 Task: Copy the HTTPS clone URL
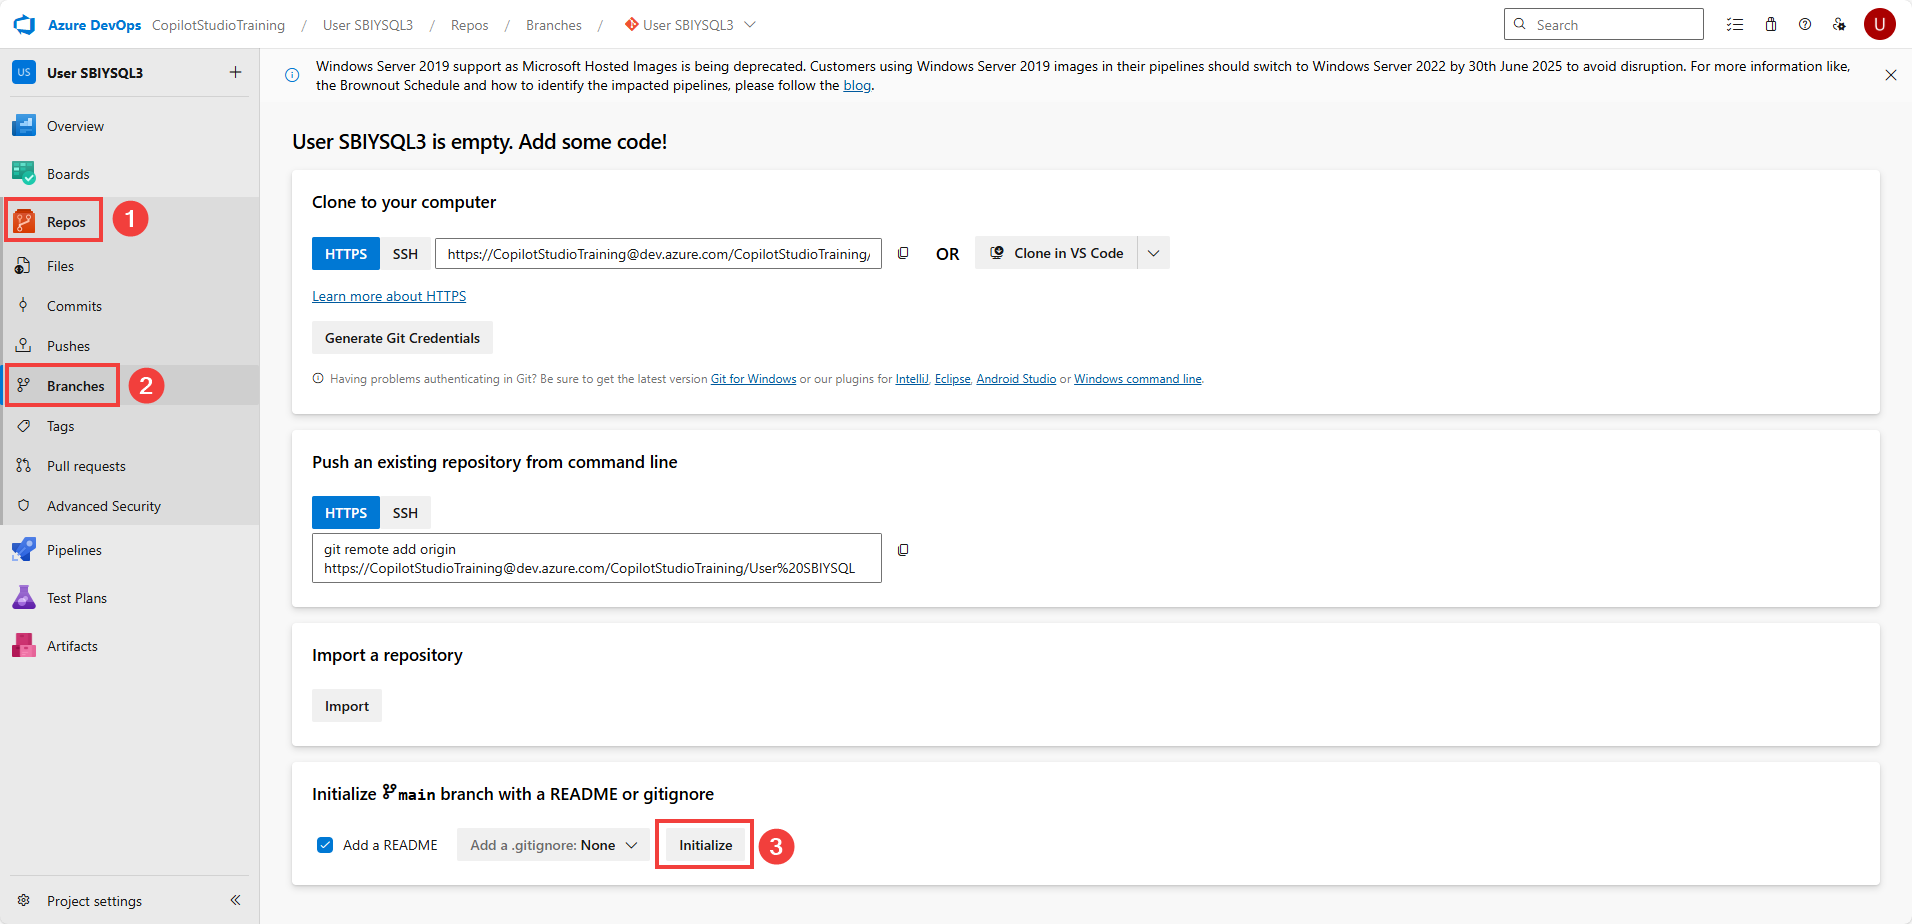[903, 254]
